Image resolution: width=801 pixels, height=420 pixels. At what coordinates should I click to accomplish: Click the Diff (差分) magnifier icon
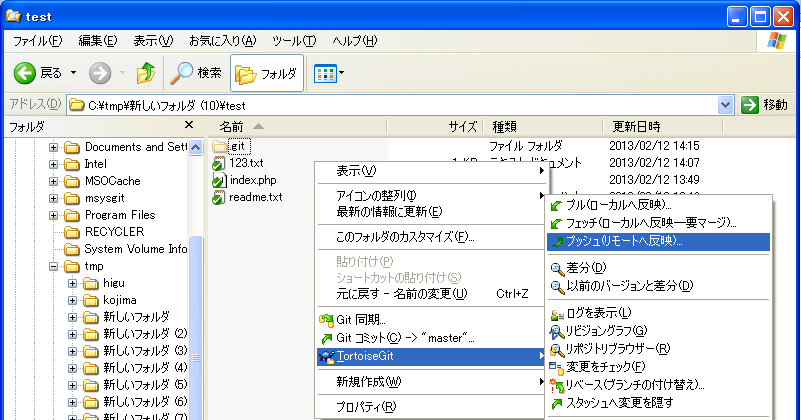click(557, 268)
